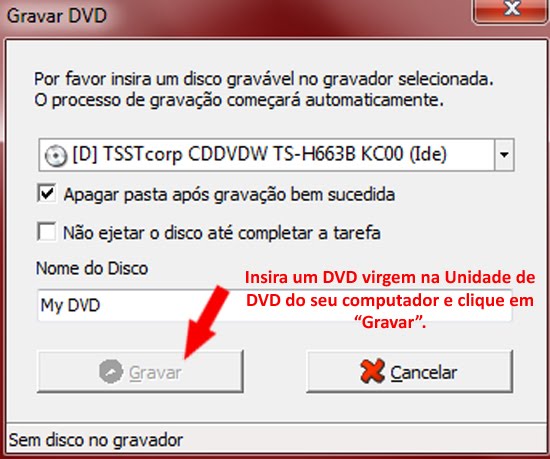Select the TSSTcorp CDDVDW TS-H663B drive entry

pos(259,154)
